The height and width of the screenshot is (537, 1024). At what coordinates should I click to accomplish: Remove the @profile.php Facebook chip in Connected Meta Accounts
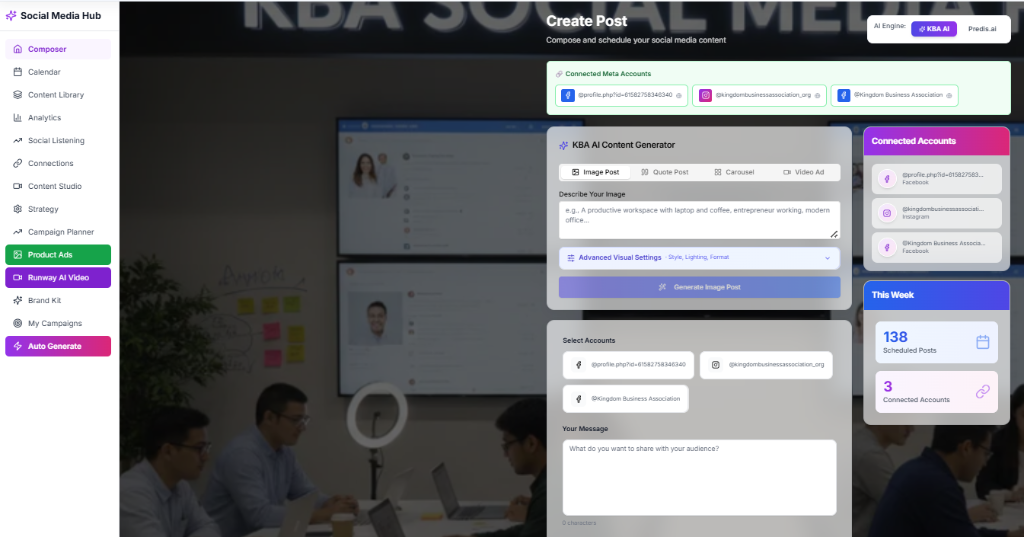pyautogui.click(x=679, y=96)
